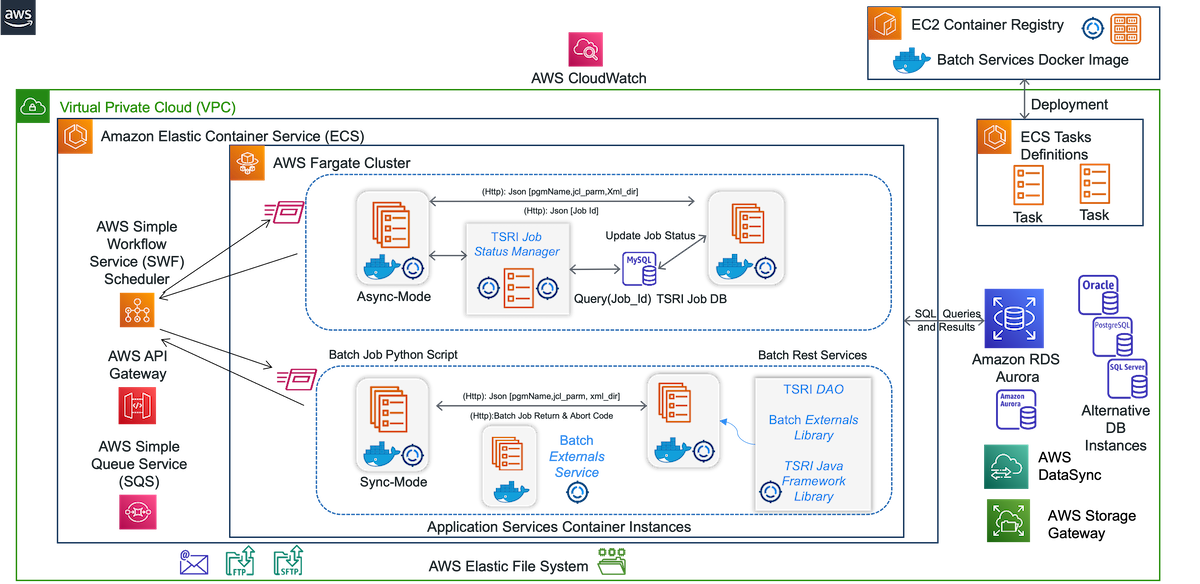Click the TSRI Job Status Manager box
Image resolution: width=1200 pixels, height=584 pixels.
pyautogui.click(x=516, y=269)
